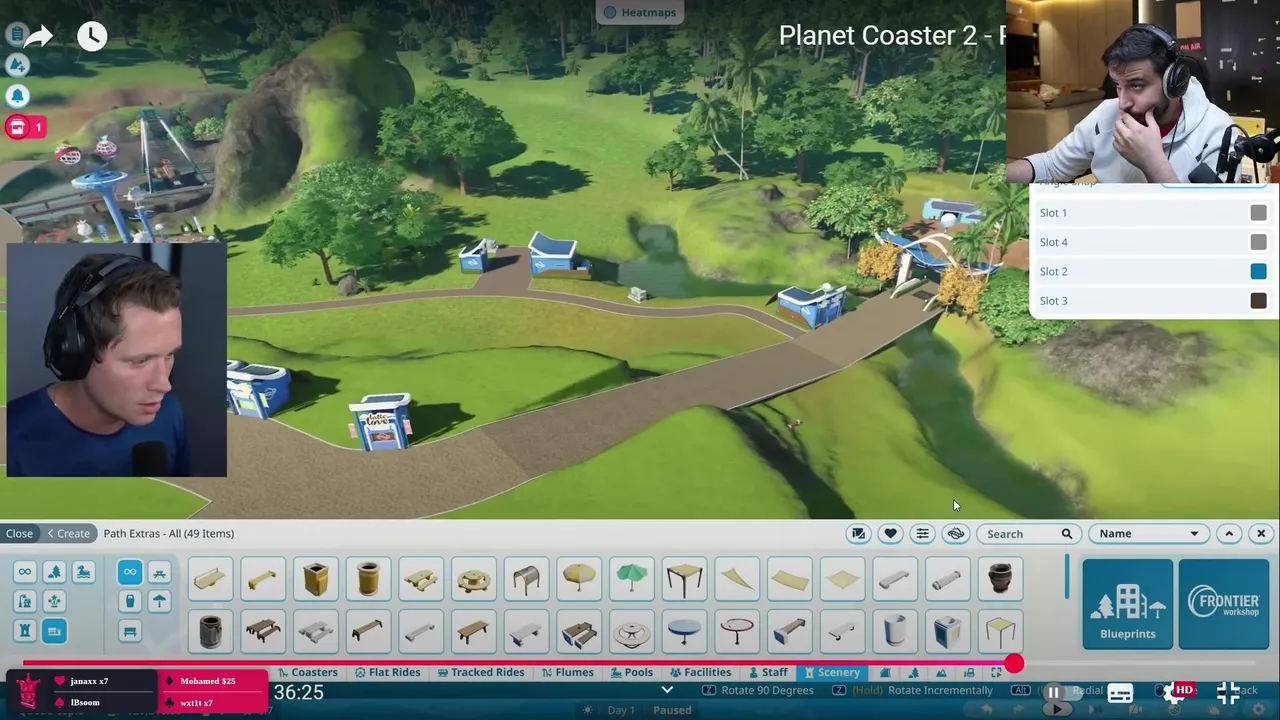The height and width of the screenshot is (720, 1280).
Task: Filter by picnic table type
Action: point(159,572)
